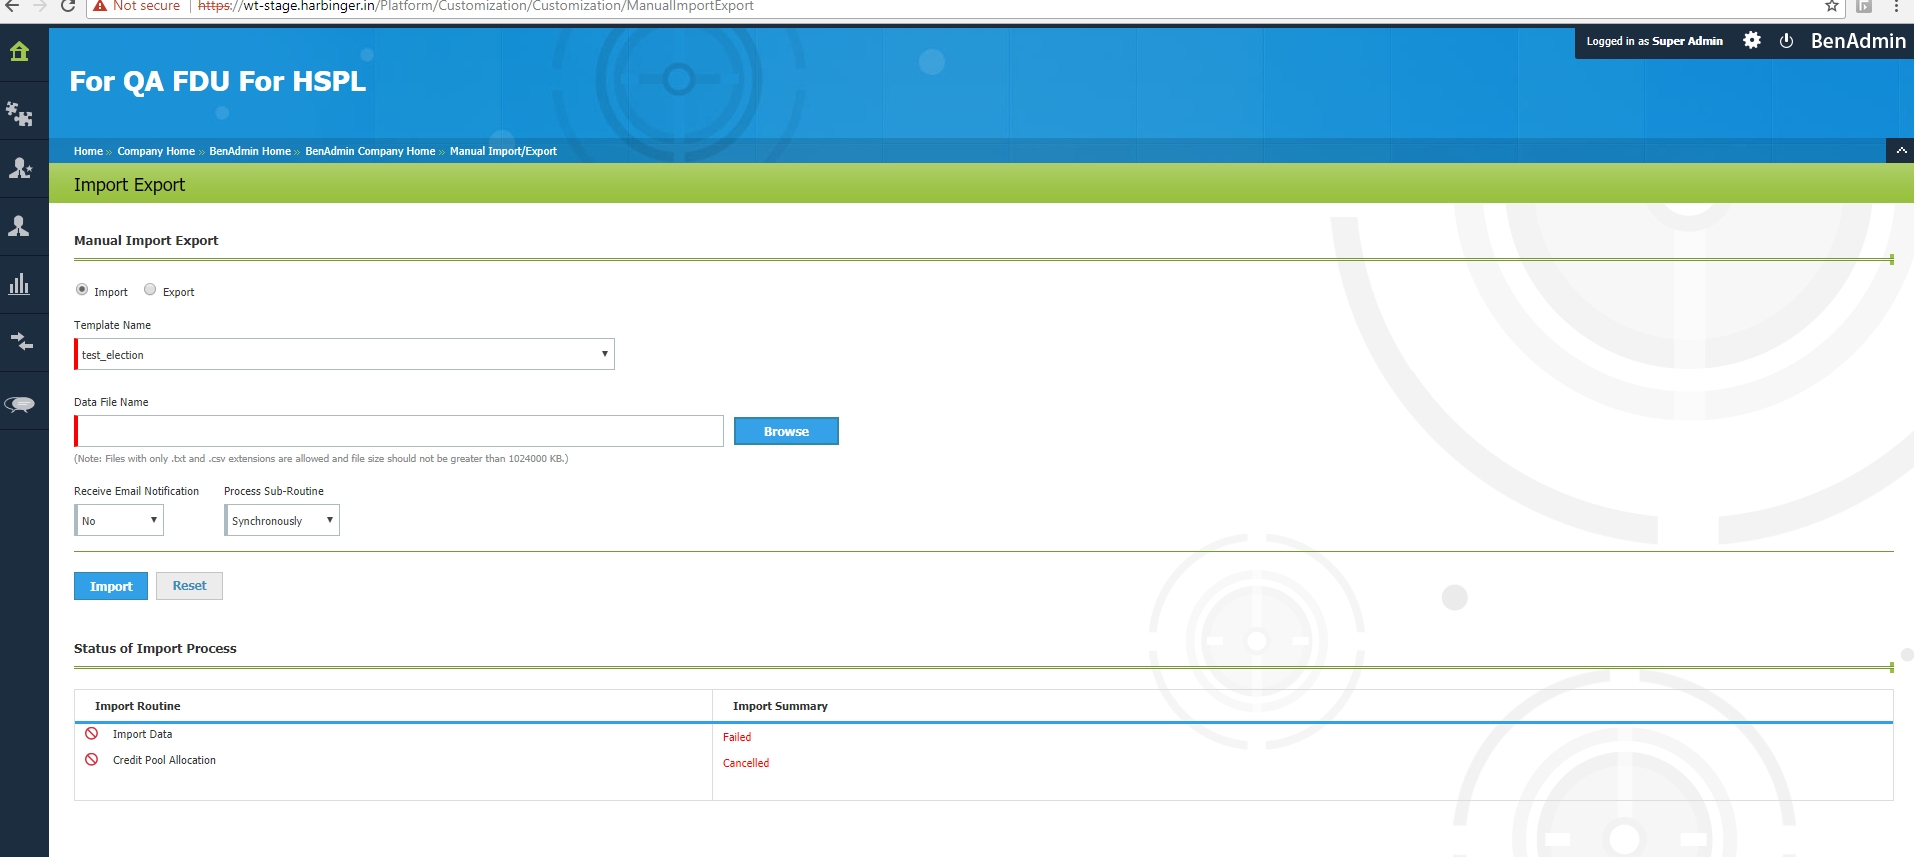This screenshot has height=857, width=1920.
Task: Open the speech bubble sidebar icon
Action: point(19,404)
